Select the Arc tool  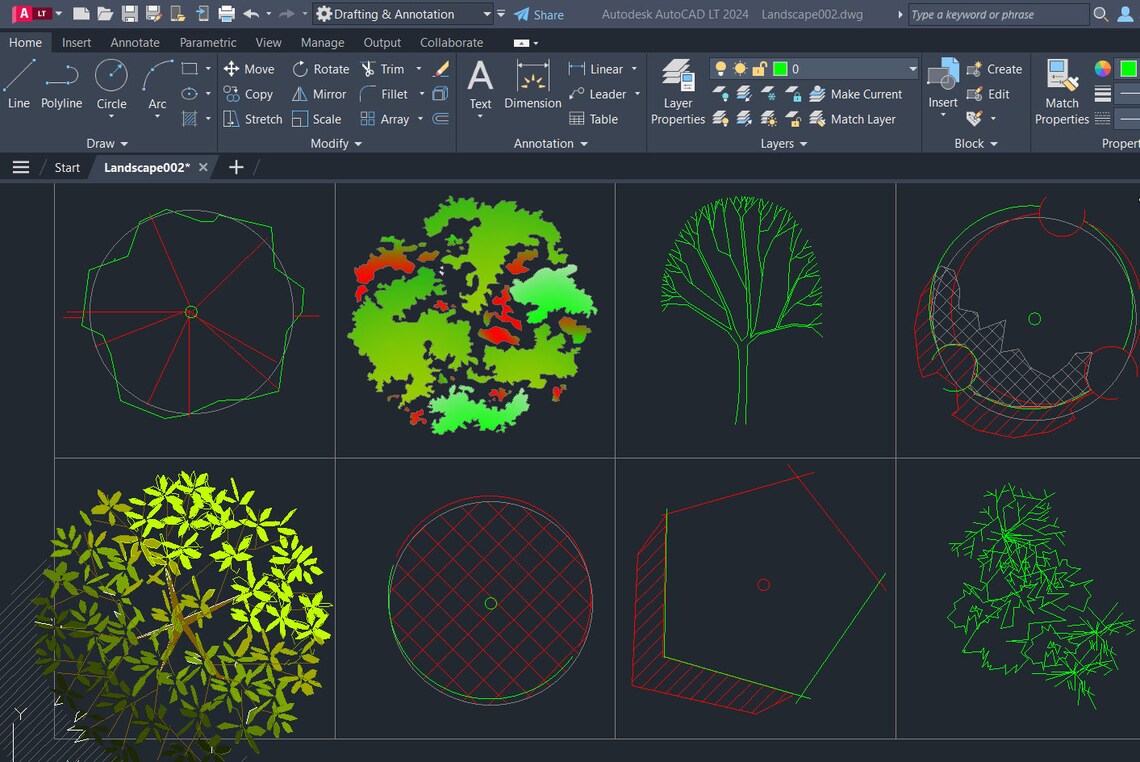point(156,89)
